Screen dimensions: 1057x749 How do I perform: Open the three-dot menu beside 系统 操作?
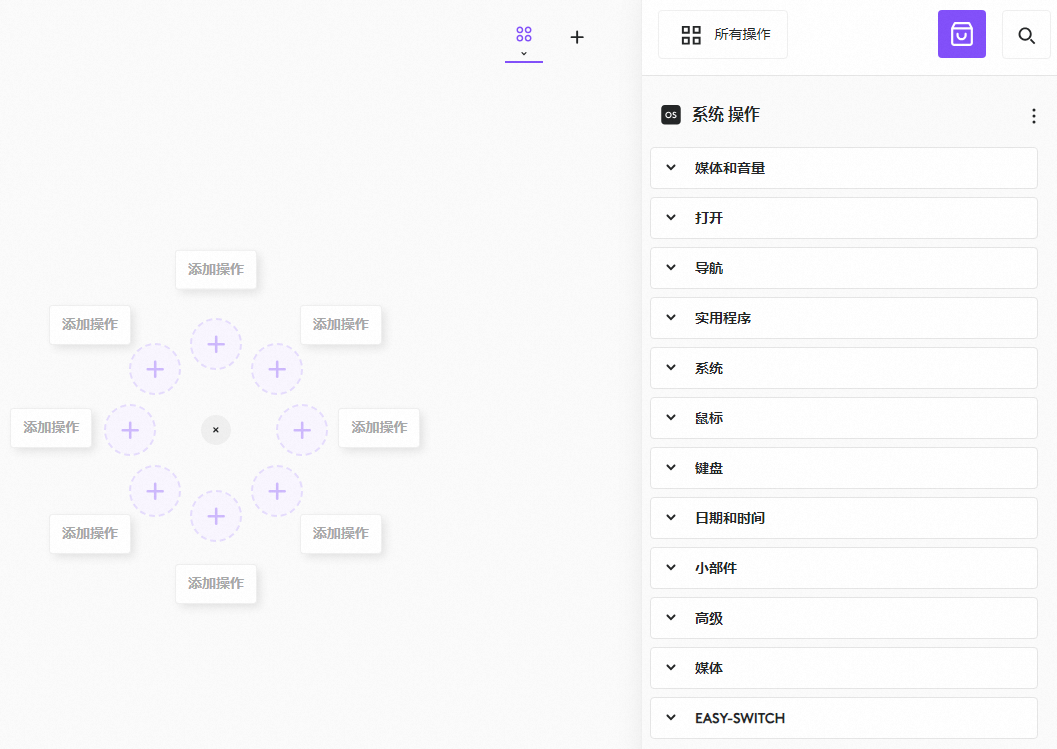click(1033, 116)
